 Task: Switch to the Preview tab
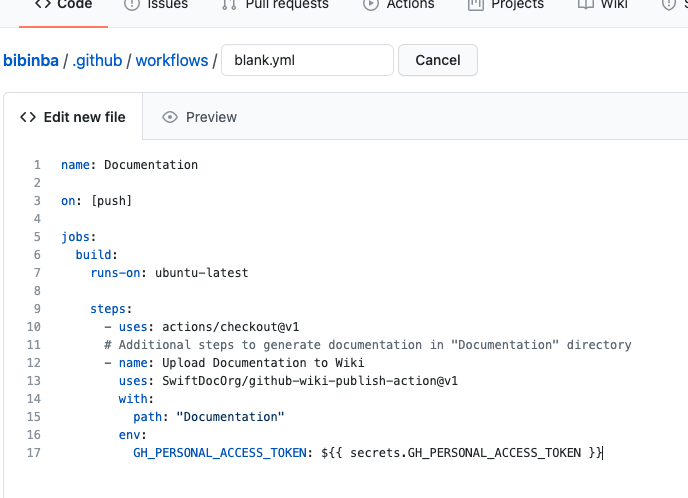click(211, 117)
